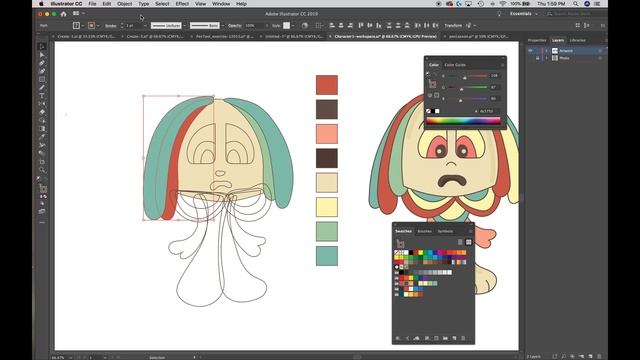Click the Opacity label link

point(235,25)
